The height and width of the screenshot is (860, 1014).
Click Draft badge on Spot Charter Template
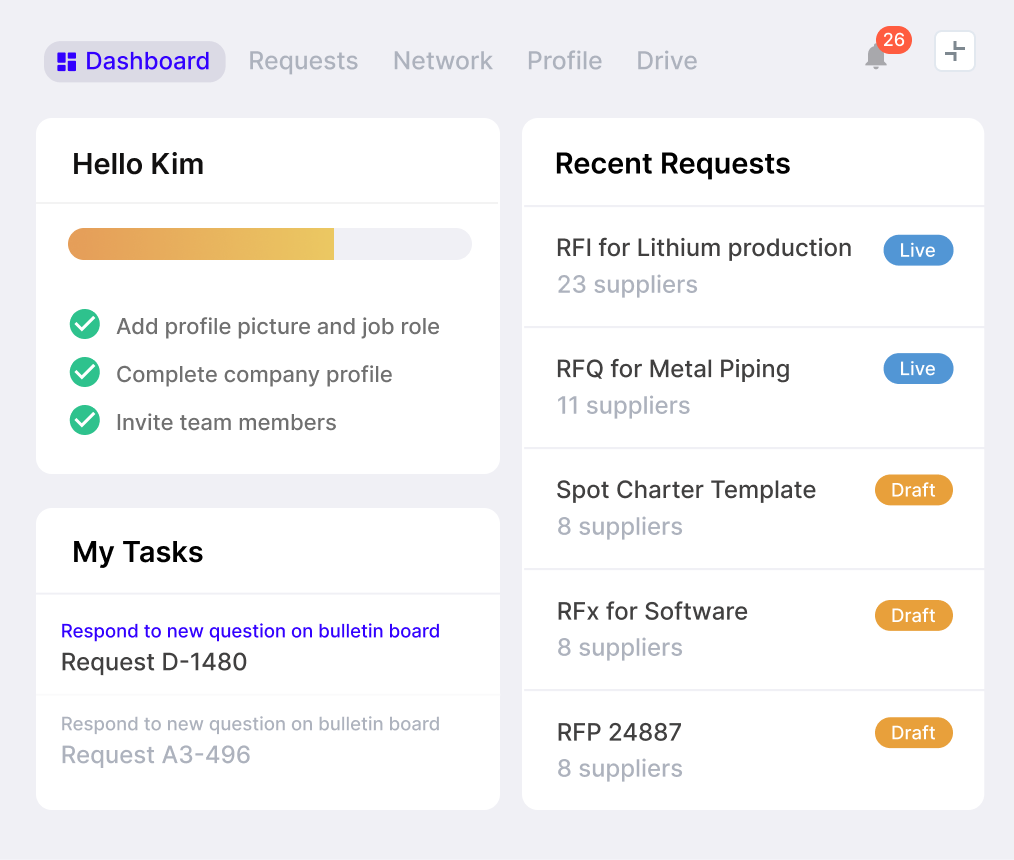tap(913, 490)
